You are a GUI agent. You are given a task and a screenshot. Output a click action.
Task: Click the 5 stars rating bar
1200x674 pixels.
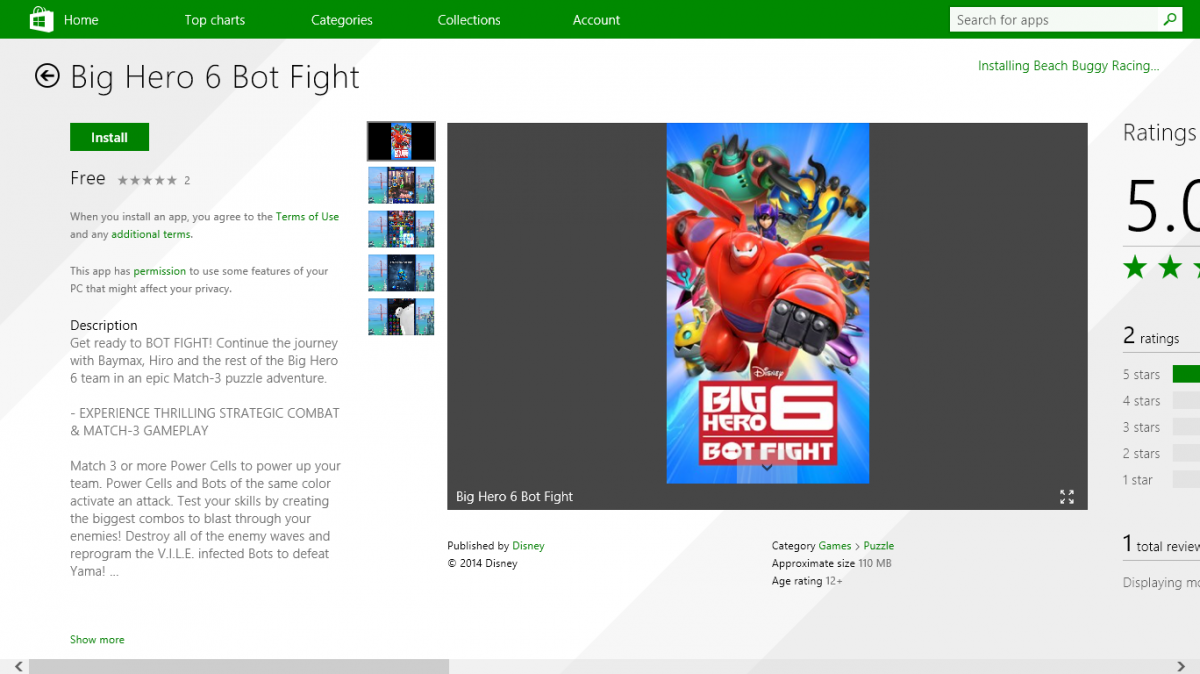pos(1186,374)
